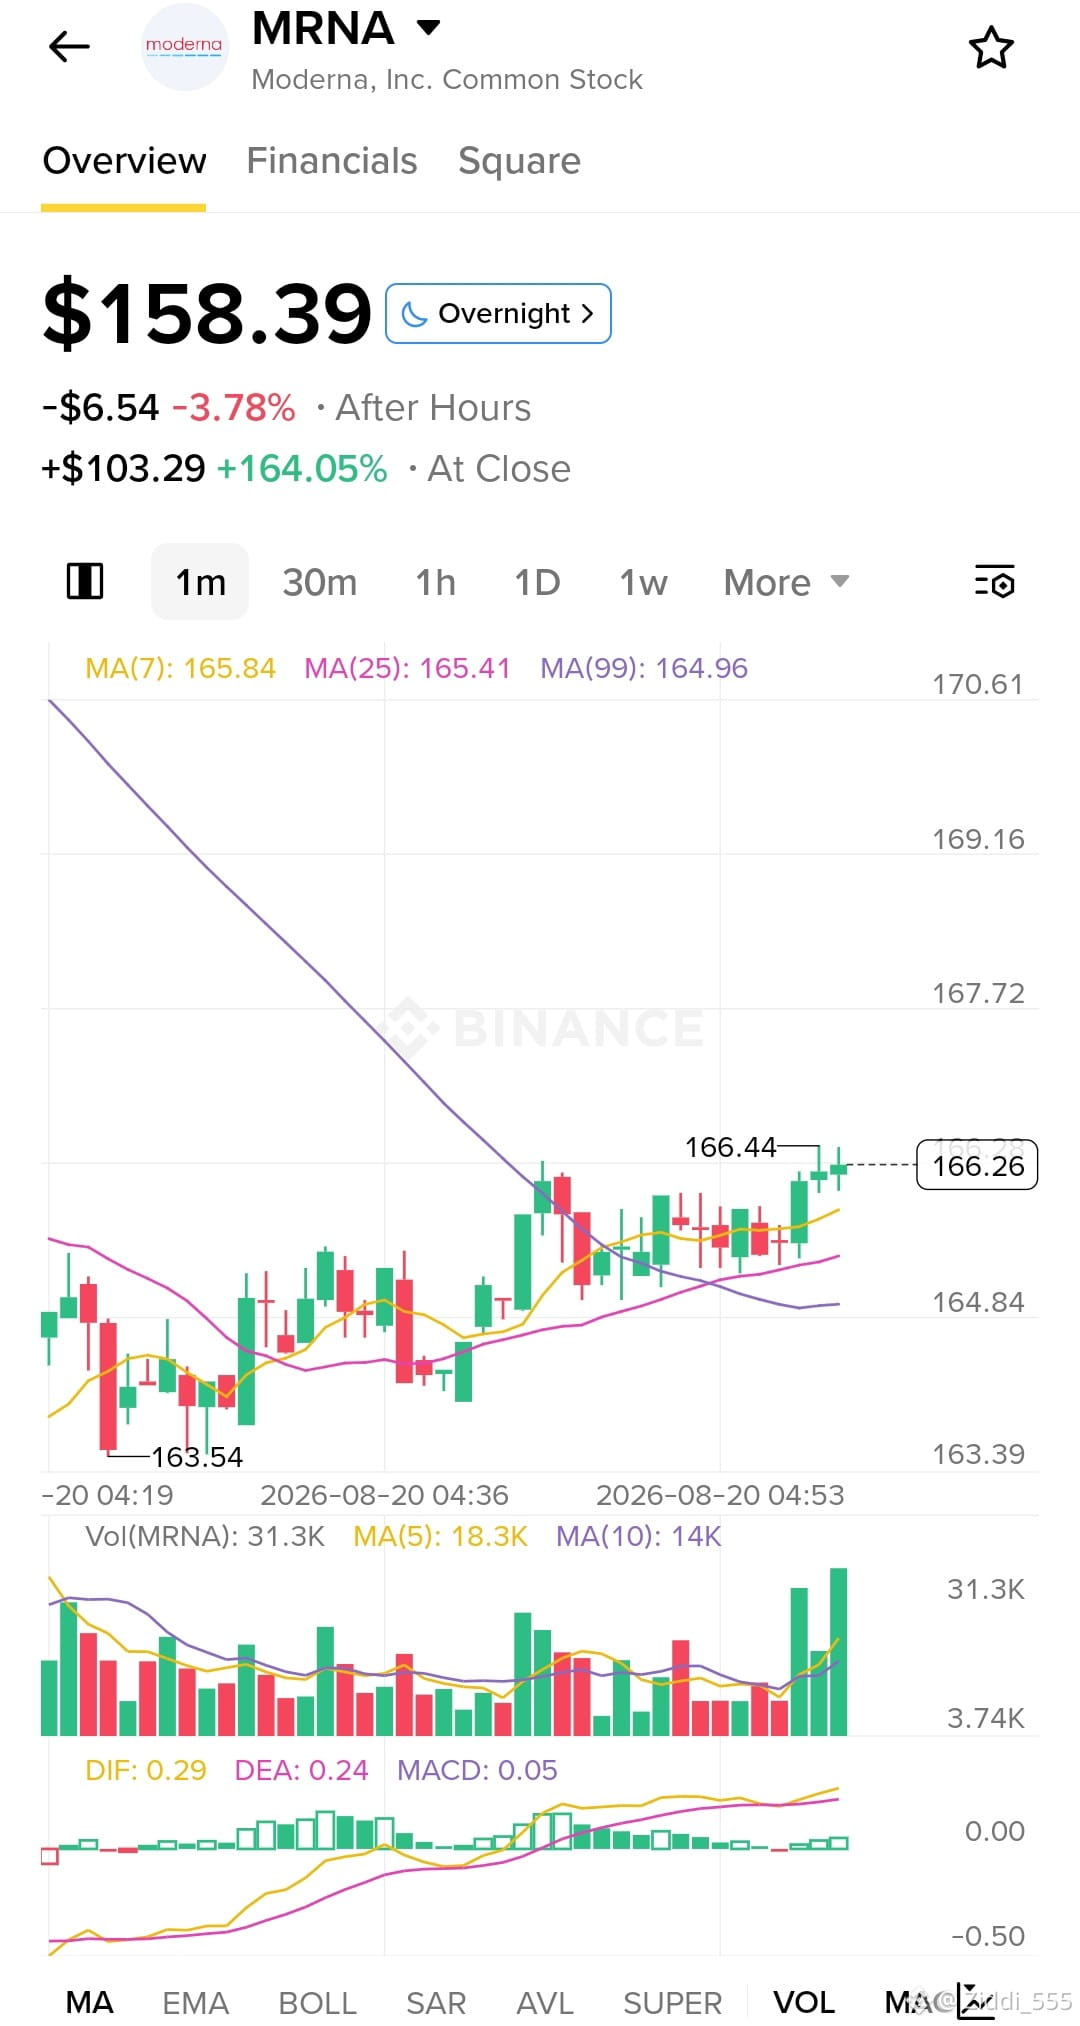Screen dimensions: 1080x2026
Task: Enable the SAR indicator
Action: 436,2002
